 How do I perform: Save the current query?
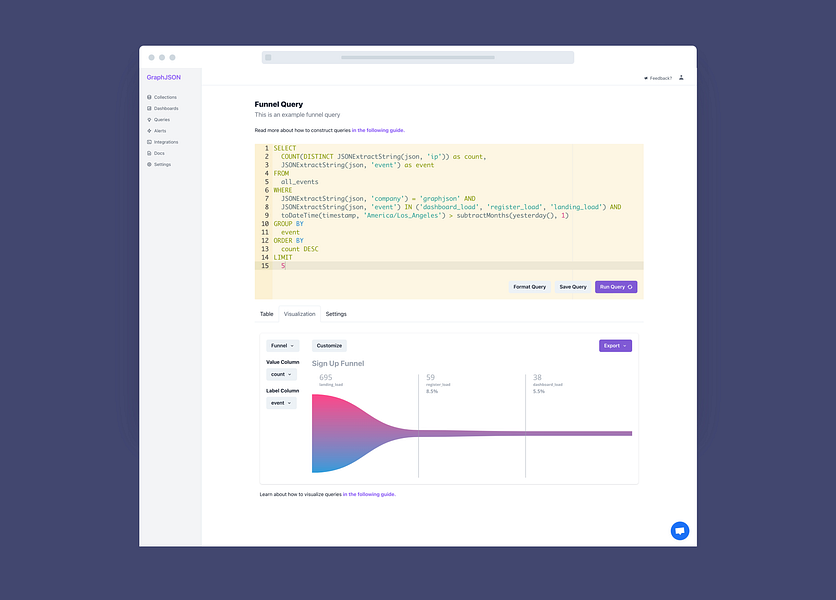572,286
